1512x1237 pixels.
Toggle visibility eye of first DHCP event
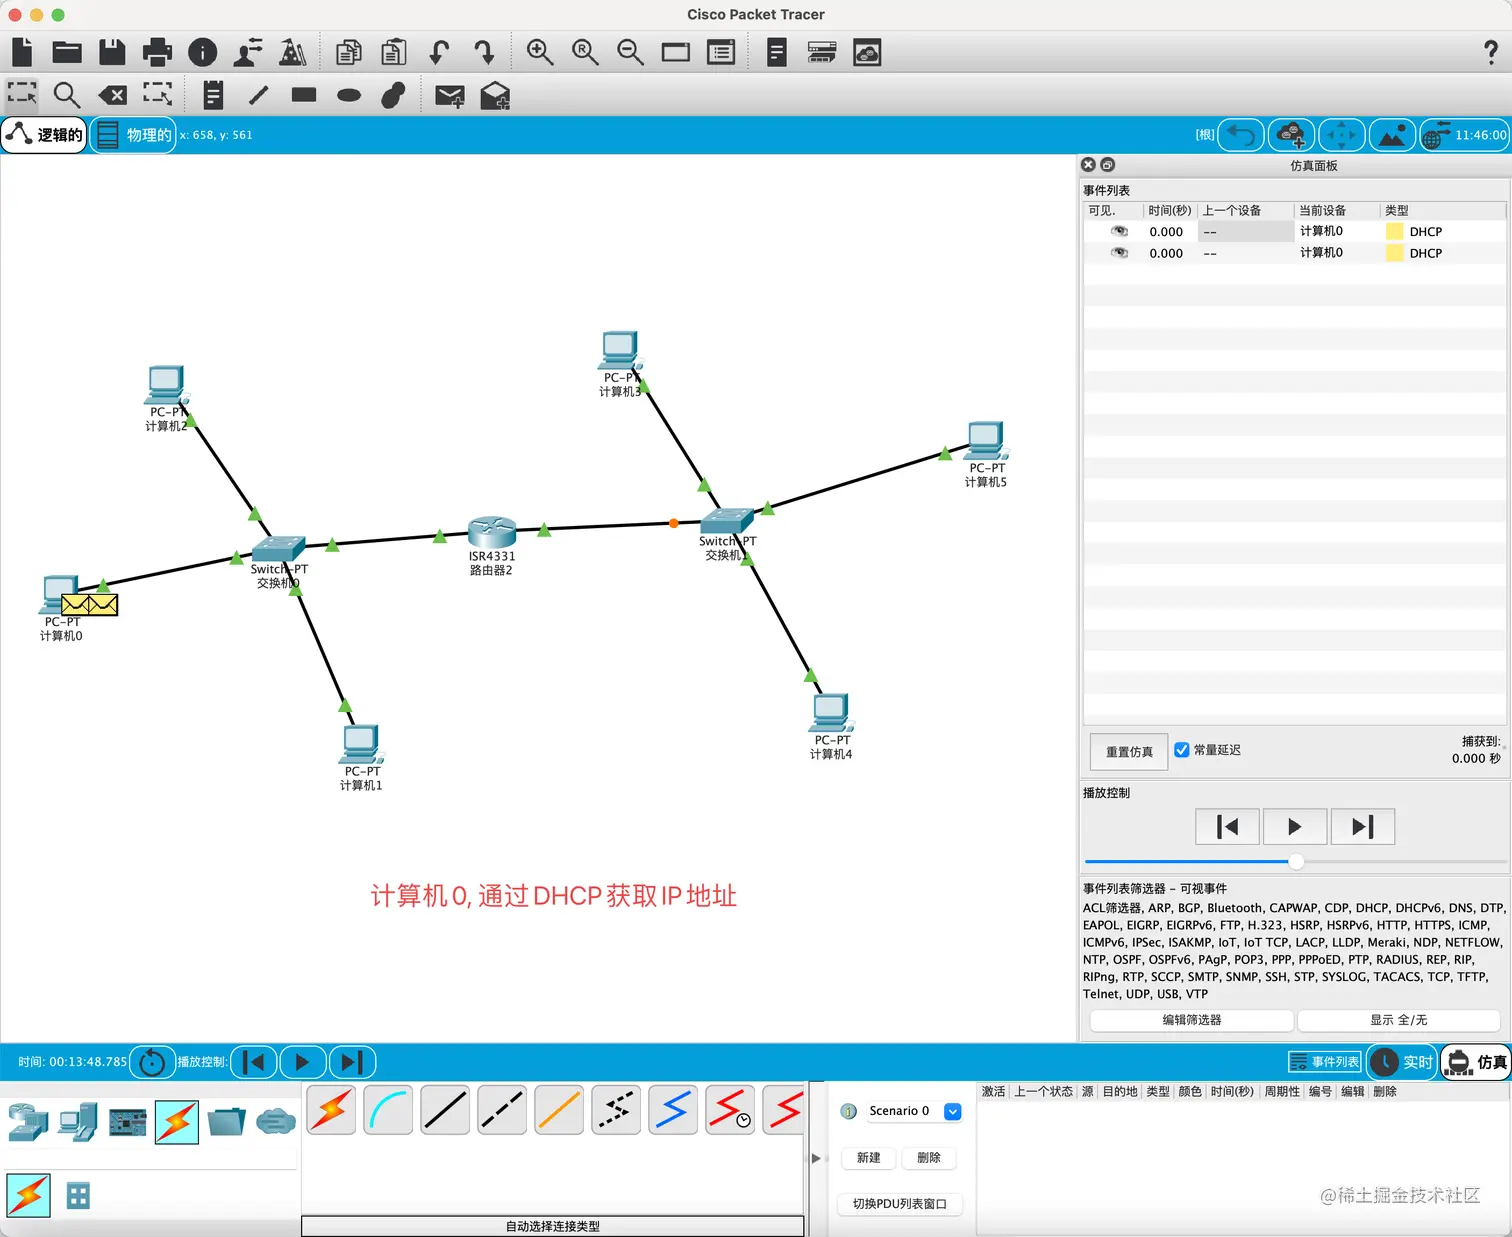pos(1119,231)
